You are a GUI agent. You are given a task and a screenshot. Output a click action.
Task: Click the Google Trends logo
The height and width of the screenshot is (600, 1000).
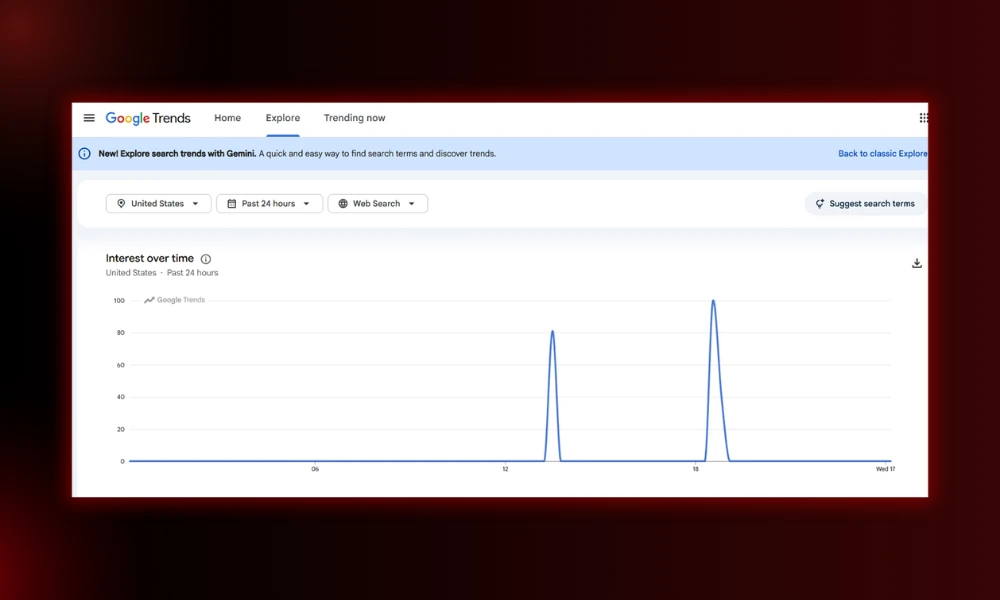coord(148,118)
